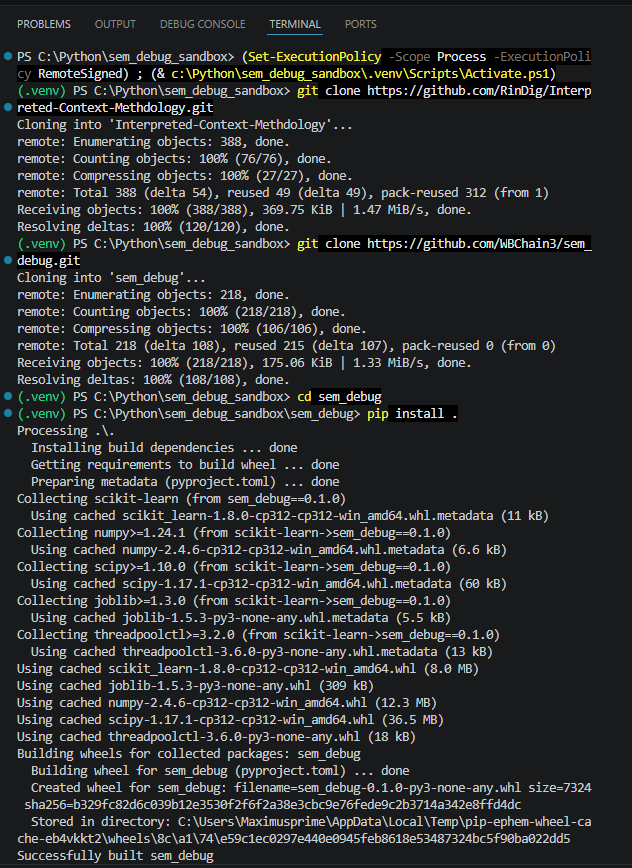The width and height of the screenshot is (632, 868).
Task: Click the 'Processing .\.' line
Action: tap(65, 431)
